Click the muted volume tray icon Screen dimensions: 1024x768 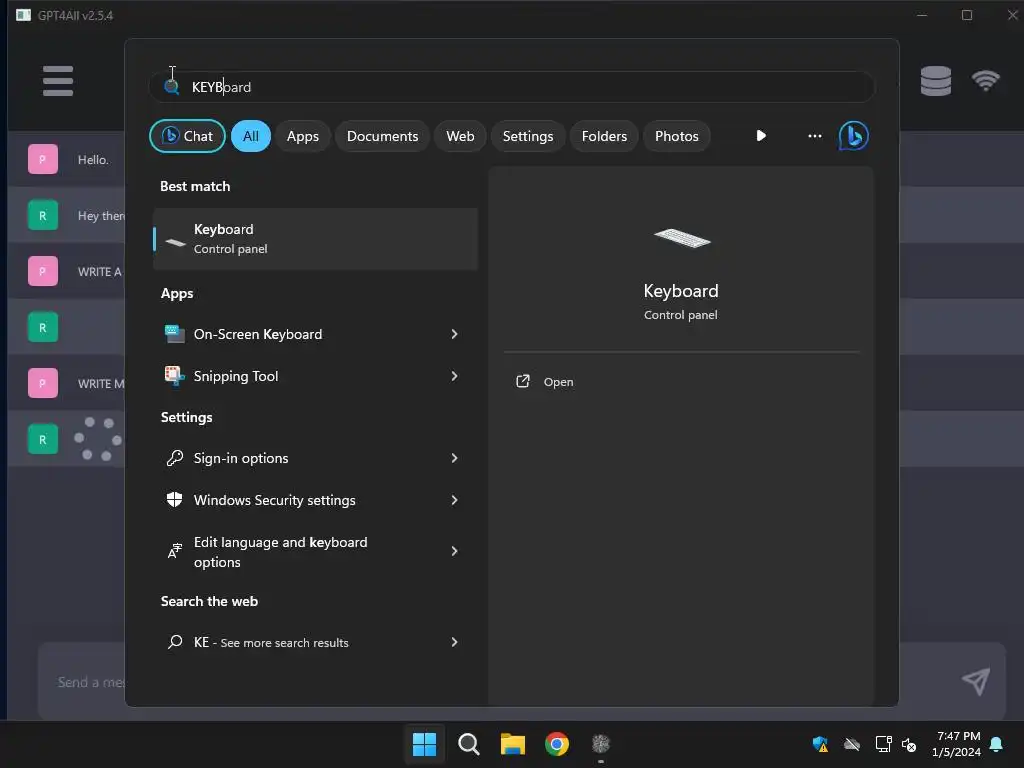909,744
